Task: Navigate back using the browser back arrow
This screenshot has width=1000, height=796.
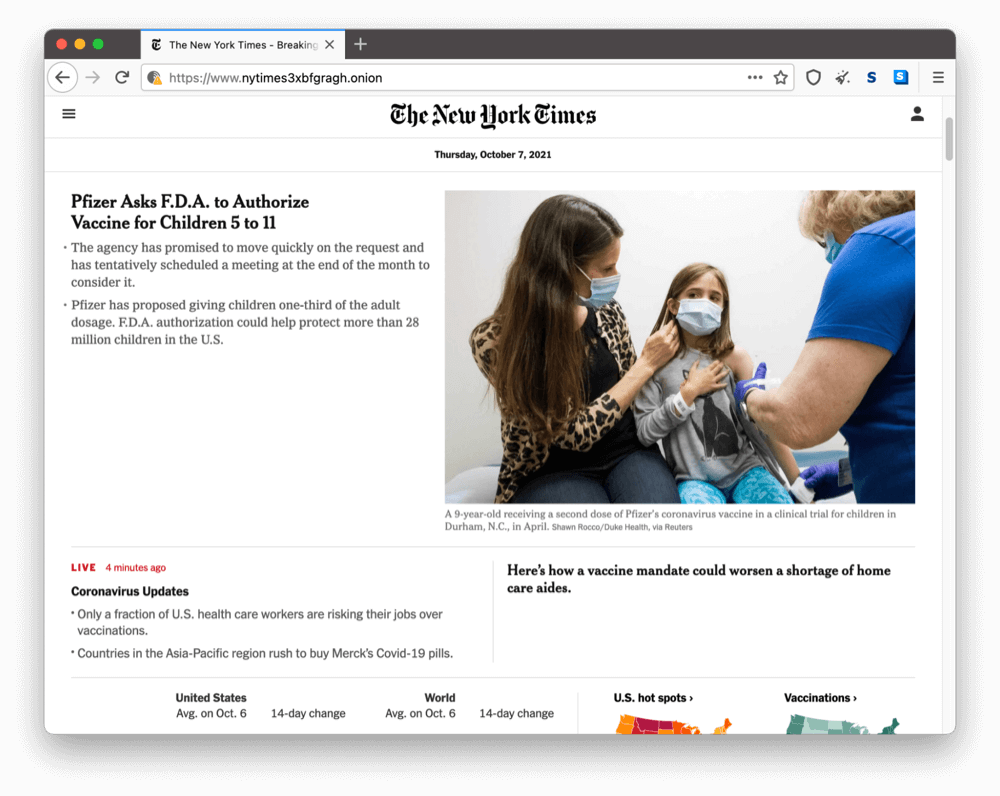Action: coord(62,77)
